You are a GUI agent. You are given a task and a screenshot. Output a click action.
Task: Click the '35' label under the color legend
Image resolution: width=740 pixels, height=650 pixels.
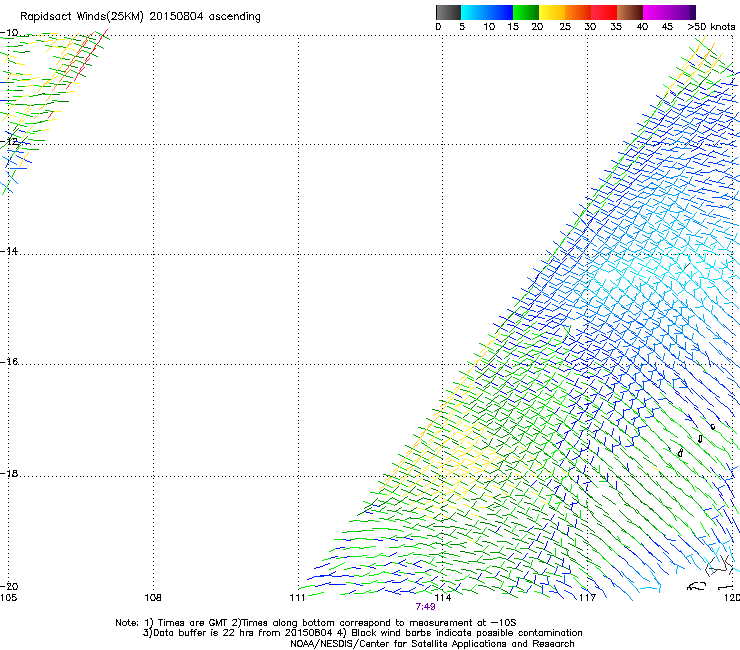(616, 27)
